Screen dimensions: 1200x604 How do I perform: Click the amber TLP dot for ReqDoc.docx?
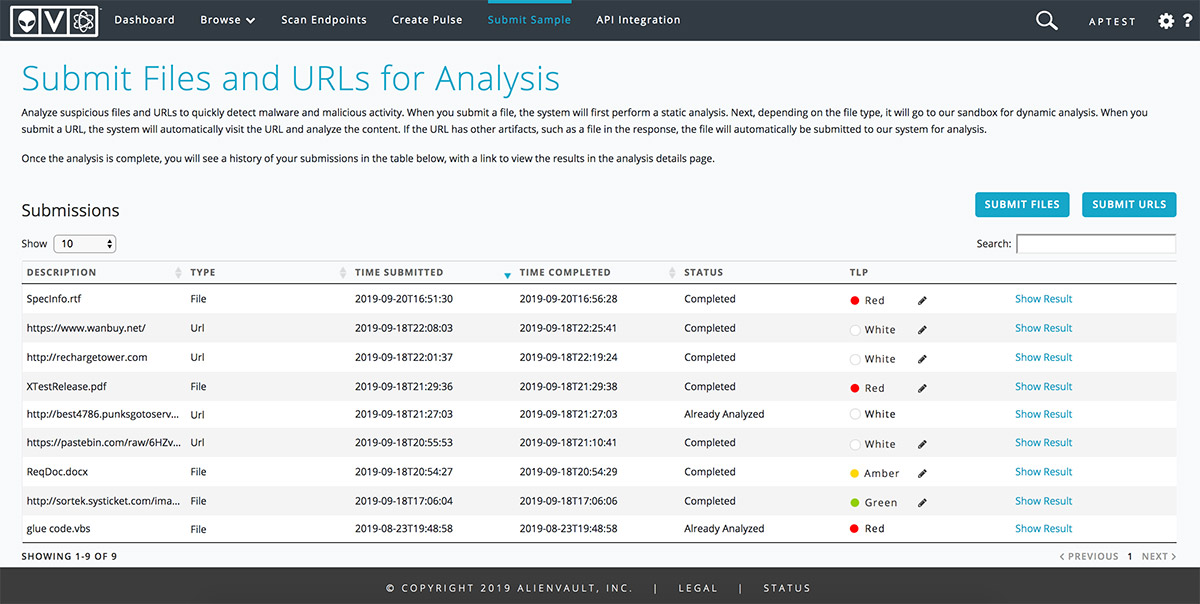tap(855, 473)
